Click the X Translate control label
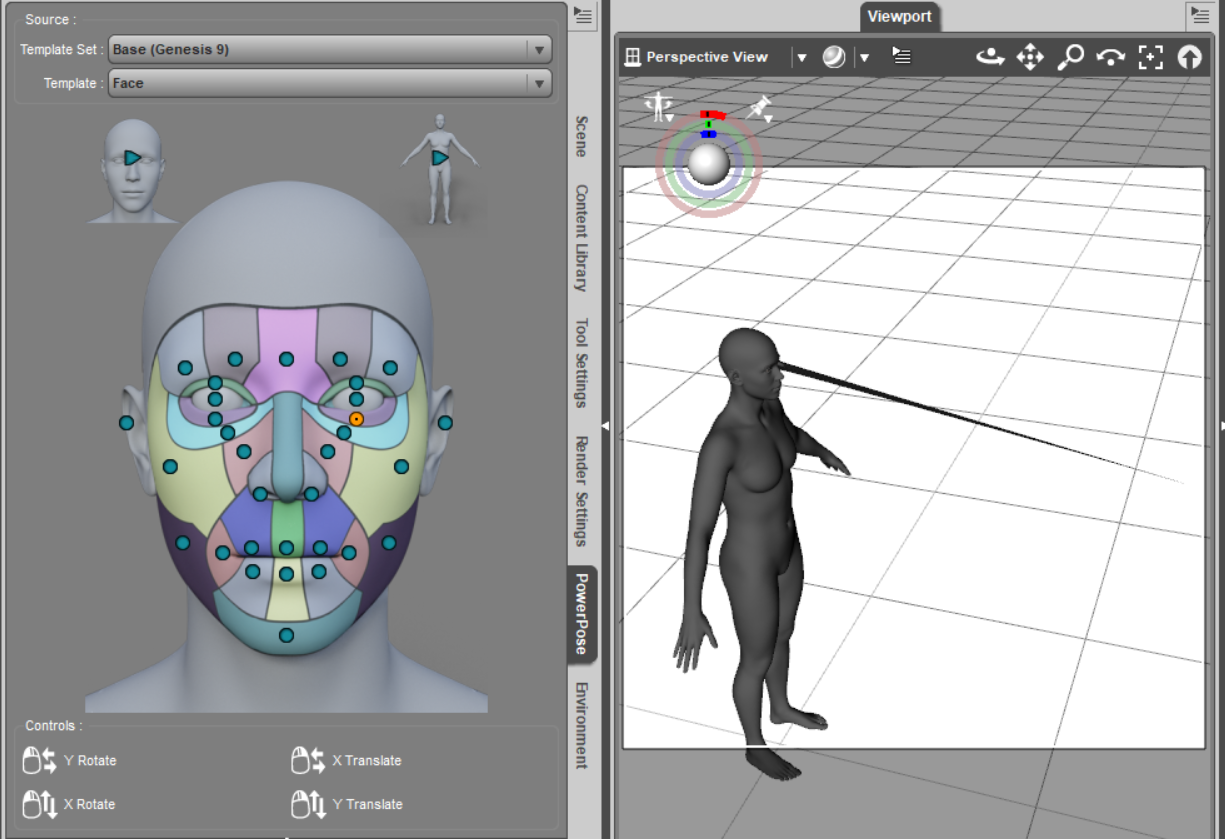The width and height of the screenshot is (1225, 839). (367, 761)
